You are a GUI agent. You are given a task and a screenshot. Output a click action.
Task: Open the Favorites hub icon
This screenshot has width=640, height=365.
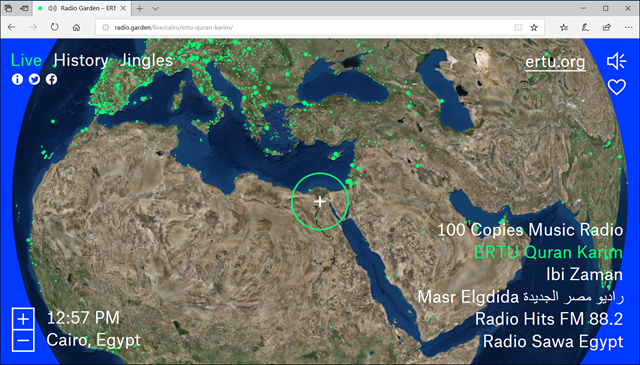coord(564,27)
